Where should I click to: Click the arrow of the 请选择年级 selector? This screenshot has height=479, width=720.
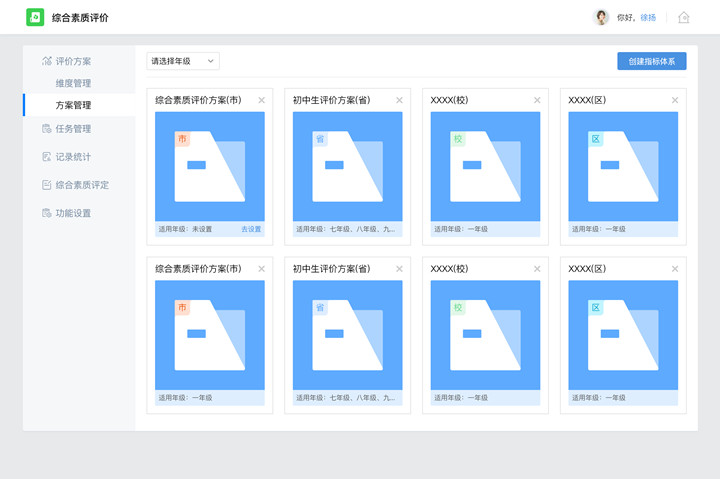(x=210, y=61)
